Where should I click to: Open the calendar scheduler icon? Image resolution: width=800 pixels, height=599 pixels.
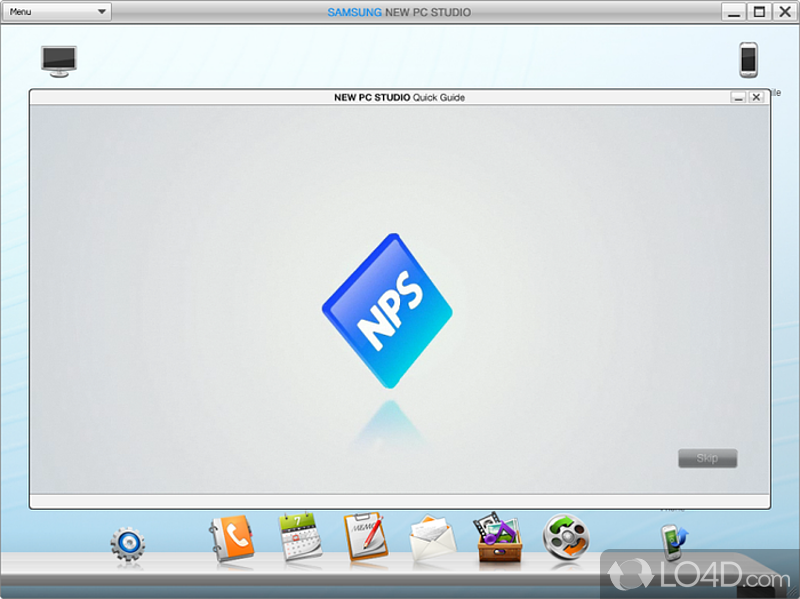pos(300,537)
